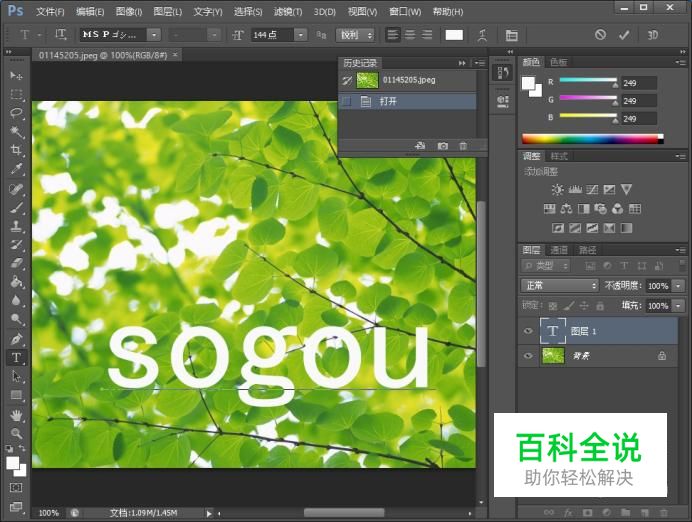
Task: Open the layer filter 类型 dropdown
Action: click(545, 266)
